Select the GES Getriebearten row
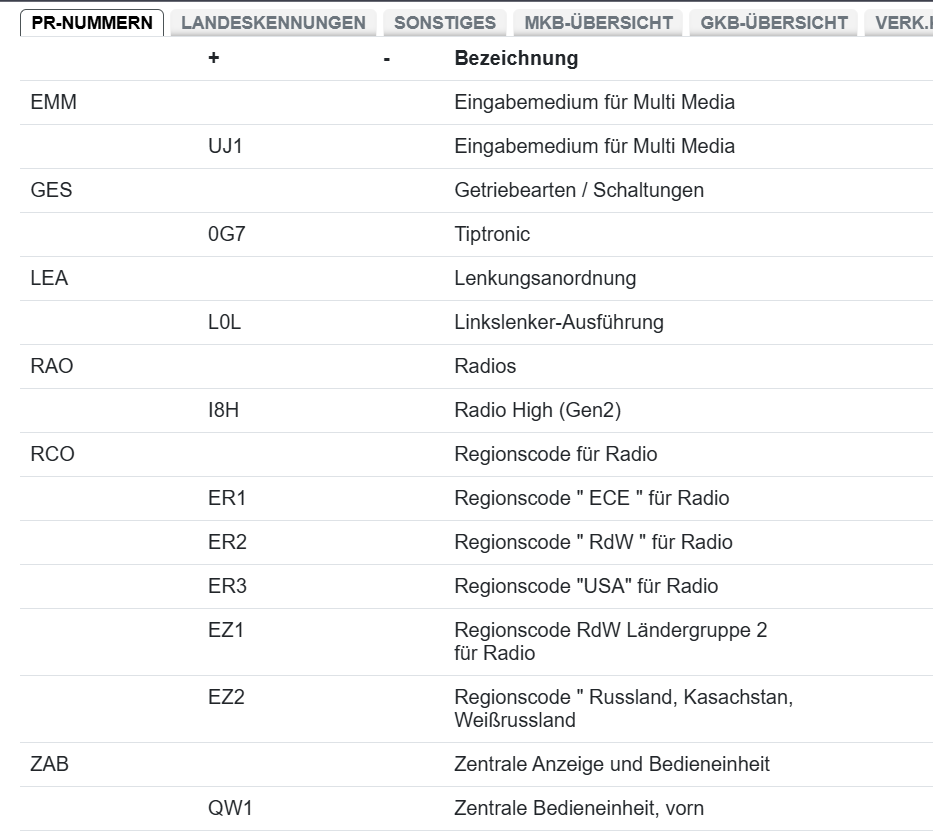This screenshot has height=837, width=933. 476,190
